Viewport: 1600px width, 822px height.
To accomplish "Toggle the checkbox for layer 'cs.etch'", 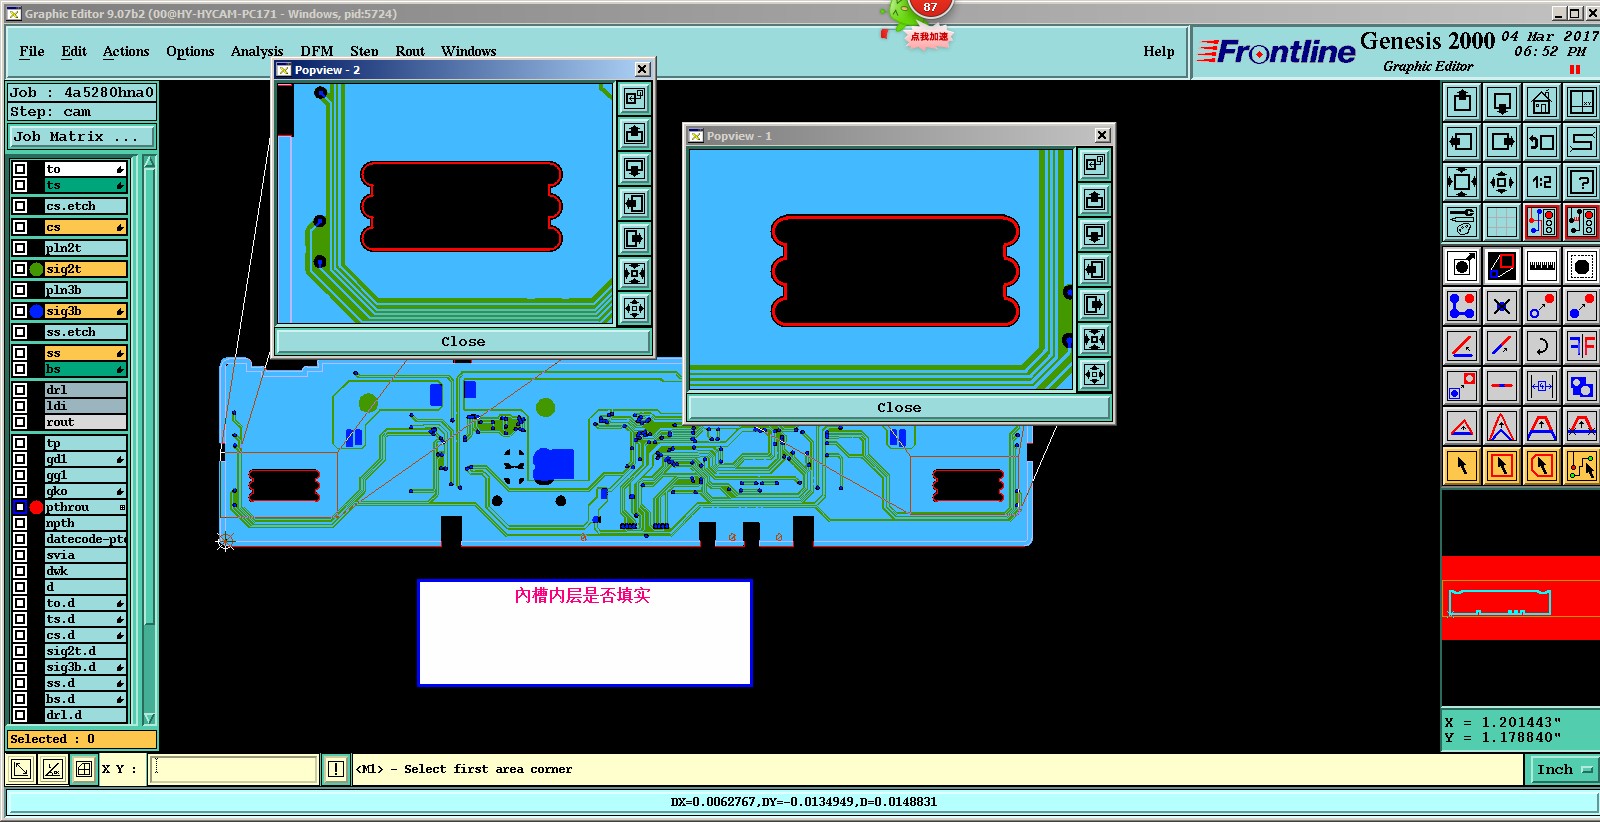I will coord(20,206).
